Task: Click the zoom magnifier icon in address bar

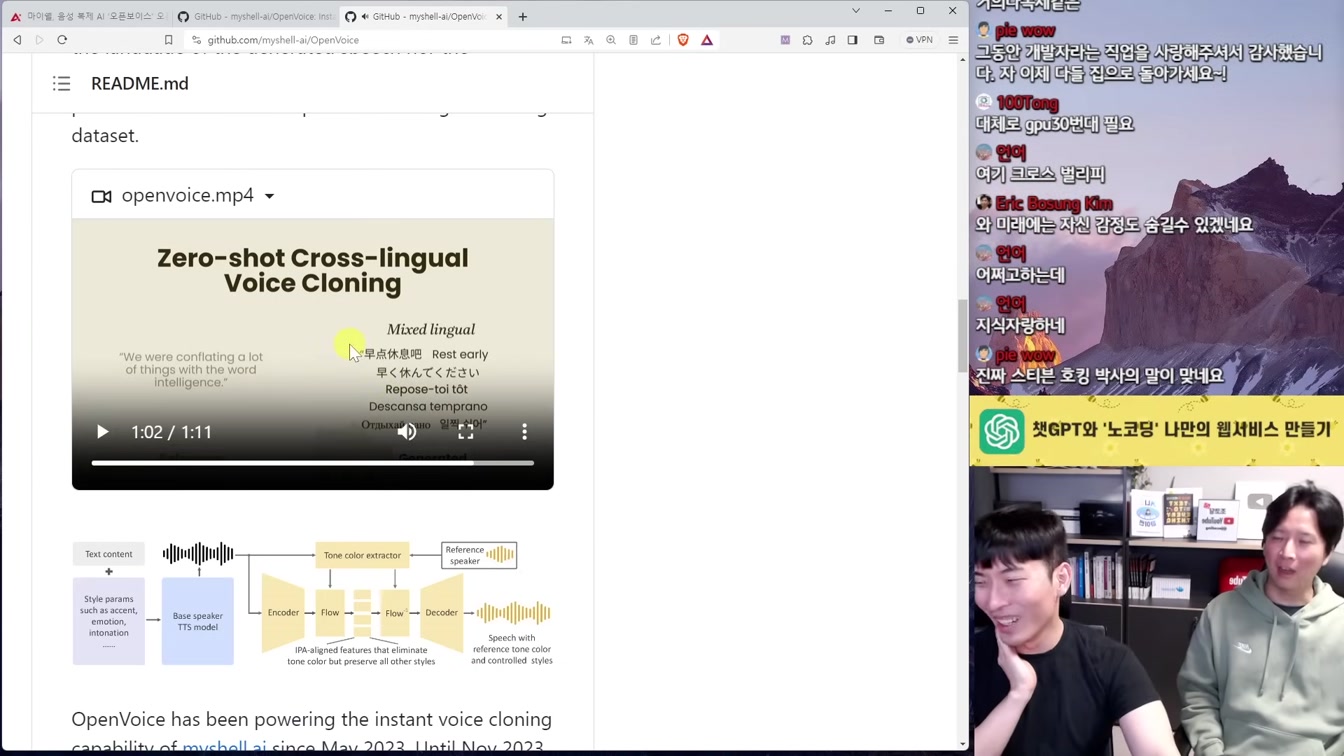Action: tap(611, 40)
